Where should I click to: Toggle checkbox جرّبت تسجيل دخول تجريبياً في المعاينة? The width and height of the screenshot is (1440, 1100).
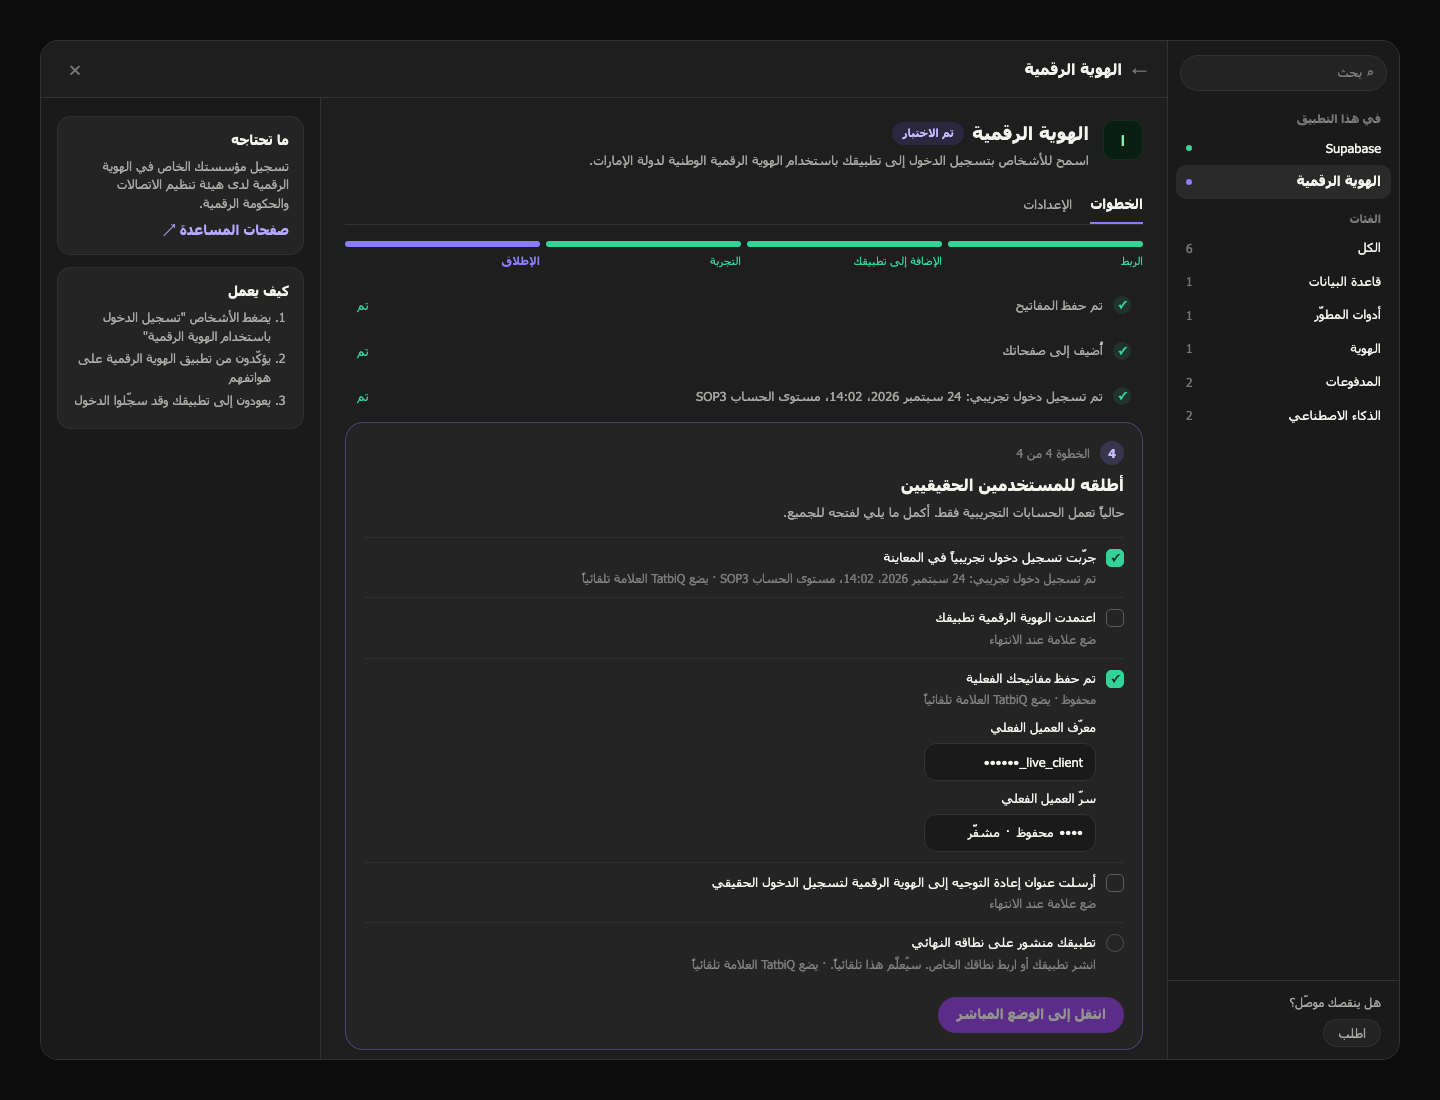pyautogui.click(x=1115, y=558)
